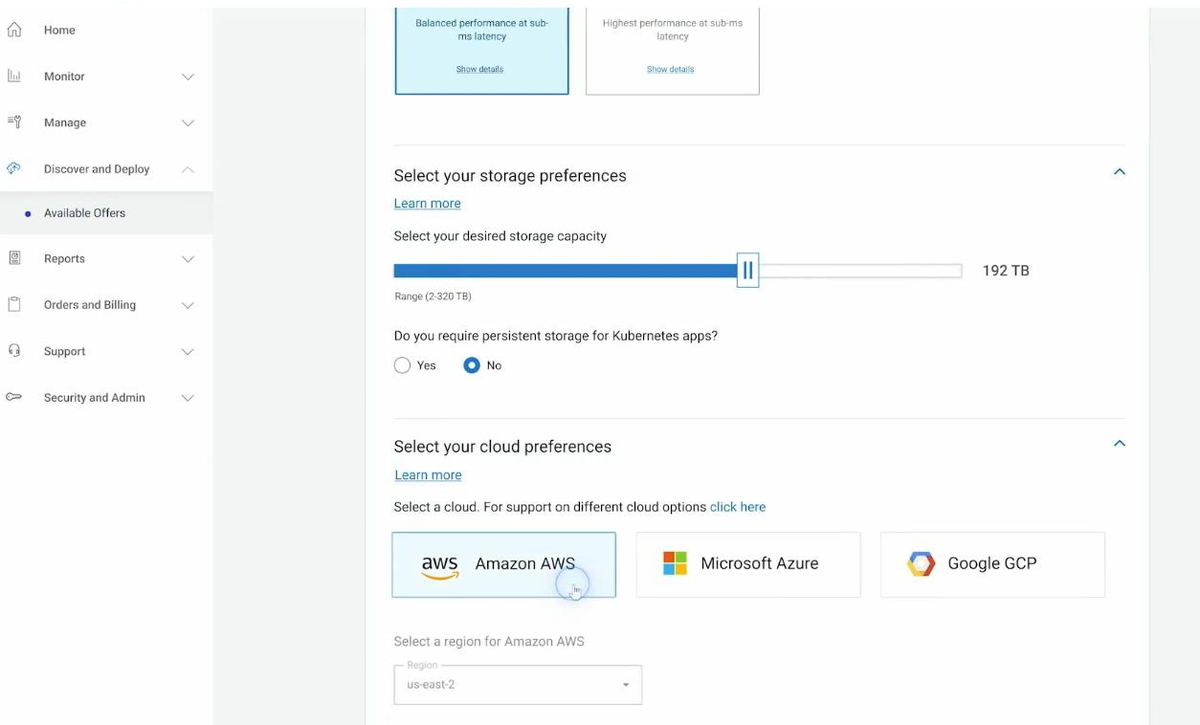Choose the Amazon AWS cloud card
The height and width of the screenshot is (725, 1200).
[504, 565]
